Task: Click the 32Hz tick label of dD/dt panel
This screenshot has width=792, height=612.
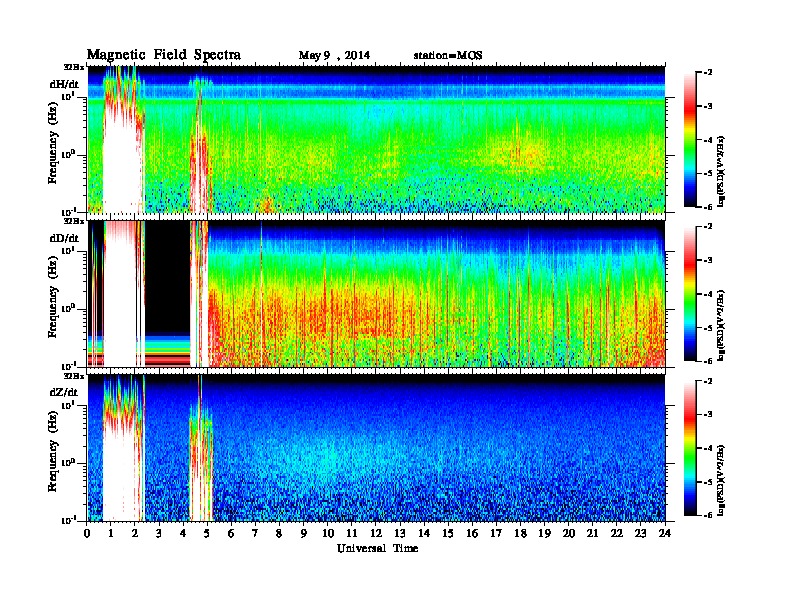Action: pyautogui.click(x=73, y=221)
